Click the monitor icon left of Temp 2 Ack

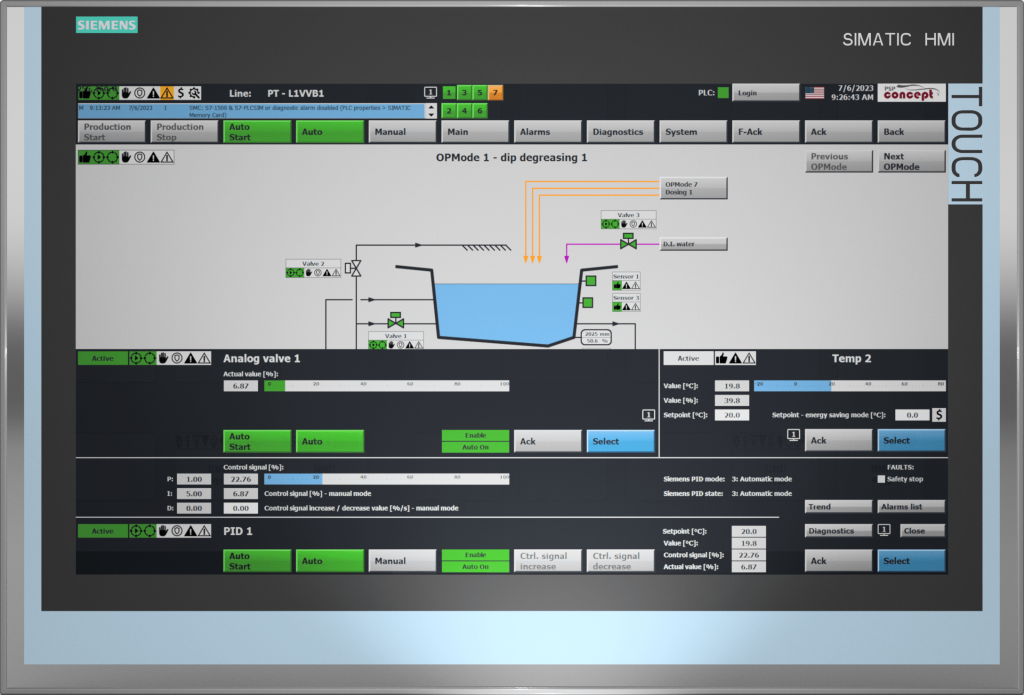tap(793, 434)
